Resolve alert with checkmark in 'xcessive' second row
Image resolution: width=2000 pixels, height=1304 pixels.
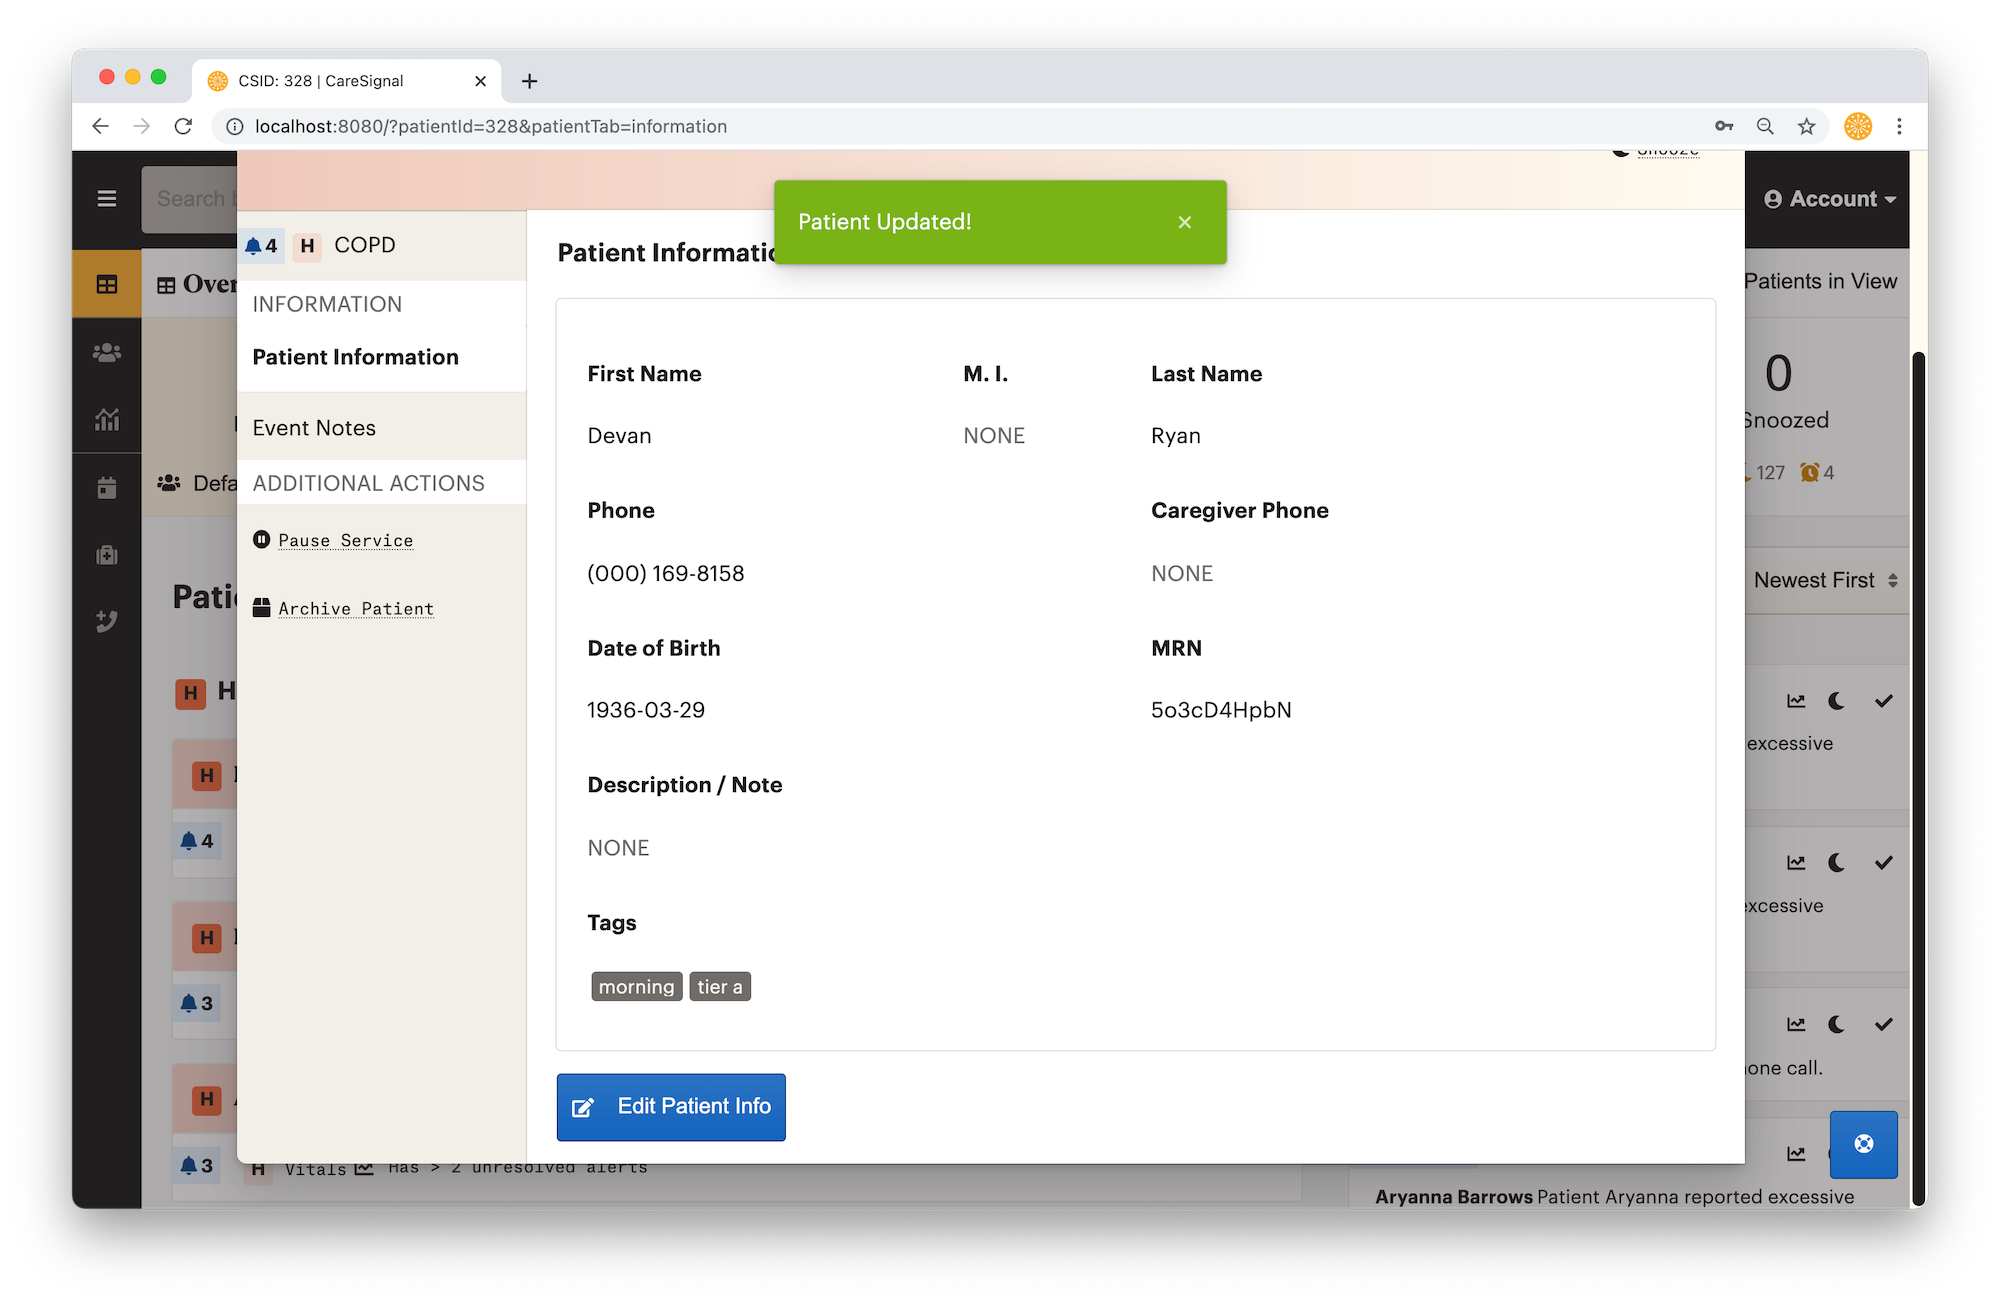coord(1884,862)
